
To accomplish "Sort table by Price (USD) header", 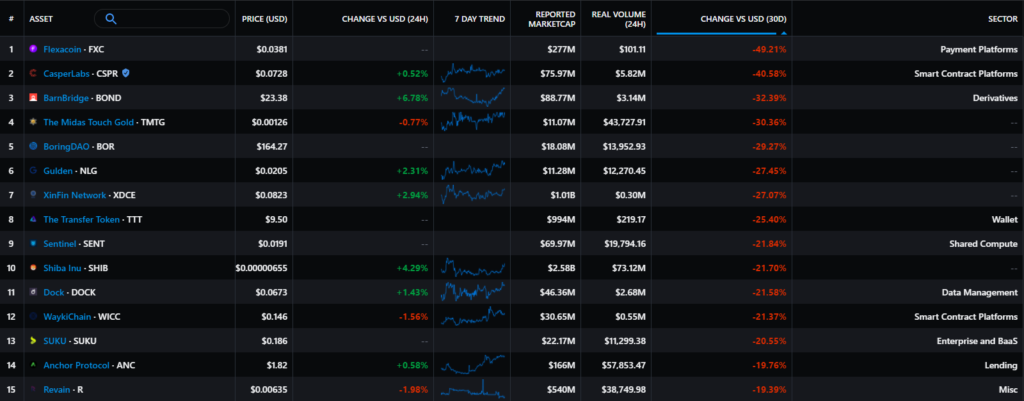I will (263, 18).
